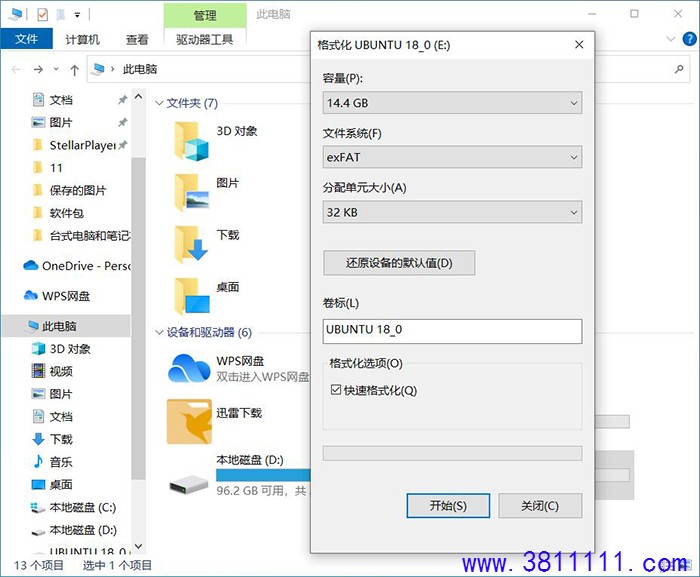Select 下载 in the navigation sidebar
Image resolution: width=700 pixels, height=577 pixels.
61,439
